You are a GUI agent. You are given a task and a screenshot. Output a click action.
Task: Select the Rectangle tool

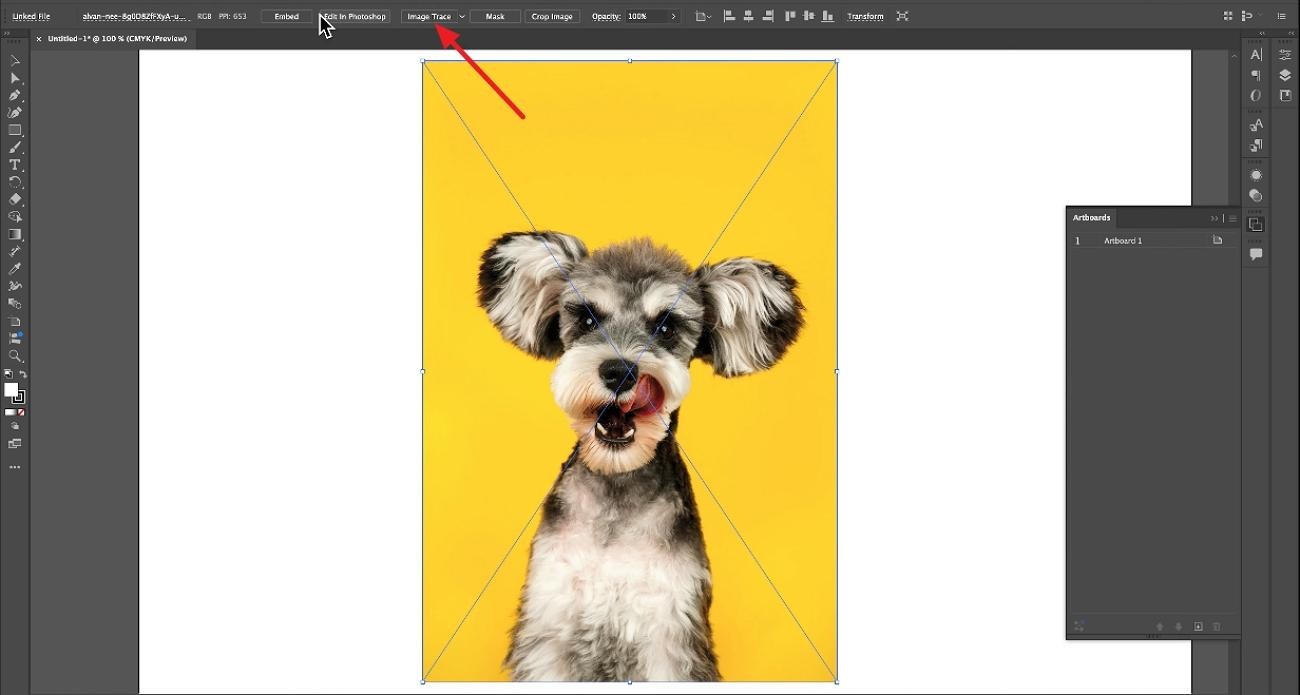(14, 130)
